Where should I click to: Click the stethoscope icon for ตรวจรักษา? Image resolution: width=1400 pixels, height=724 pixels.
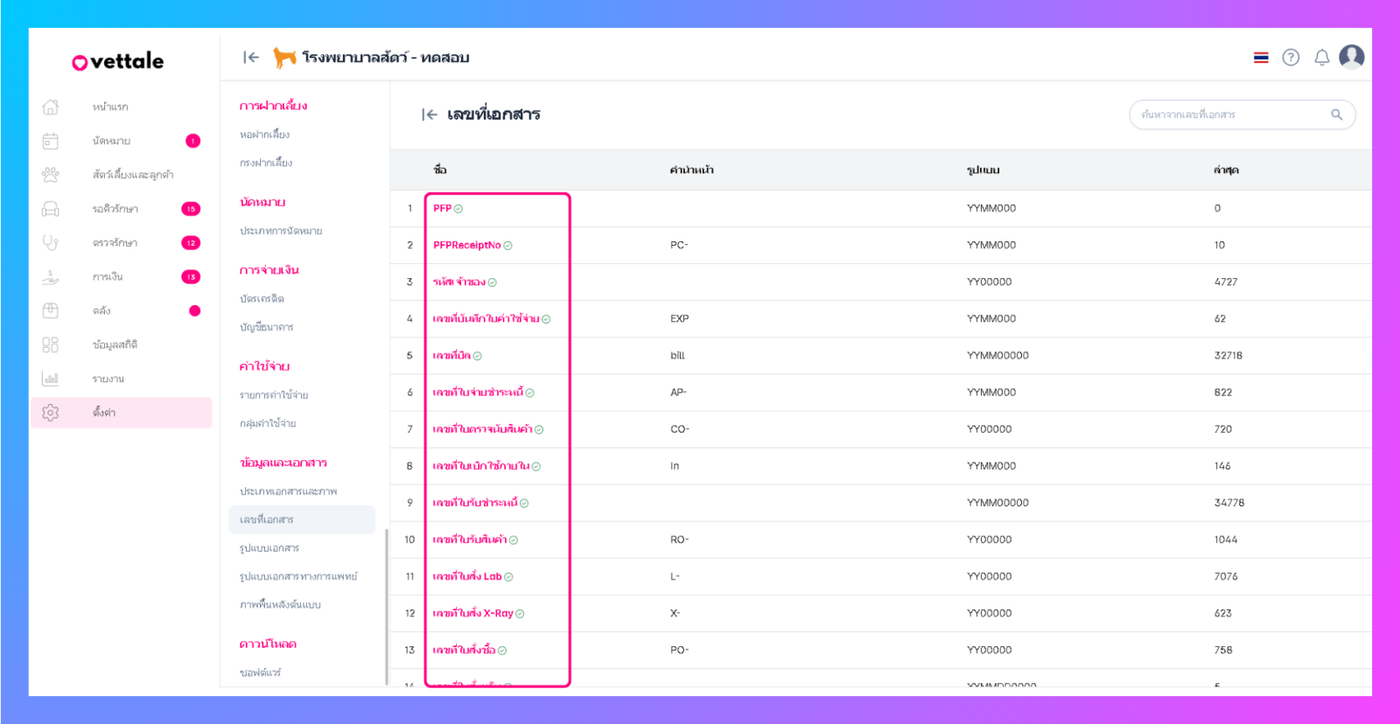(50, 243)
